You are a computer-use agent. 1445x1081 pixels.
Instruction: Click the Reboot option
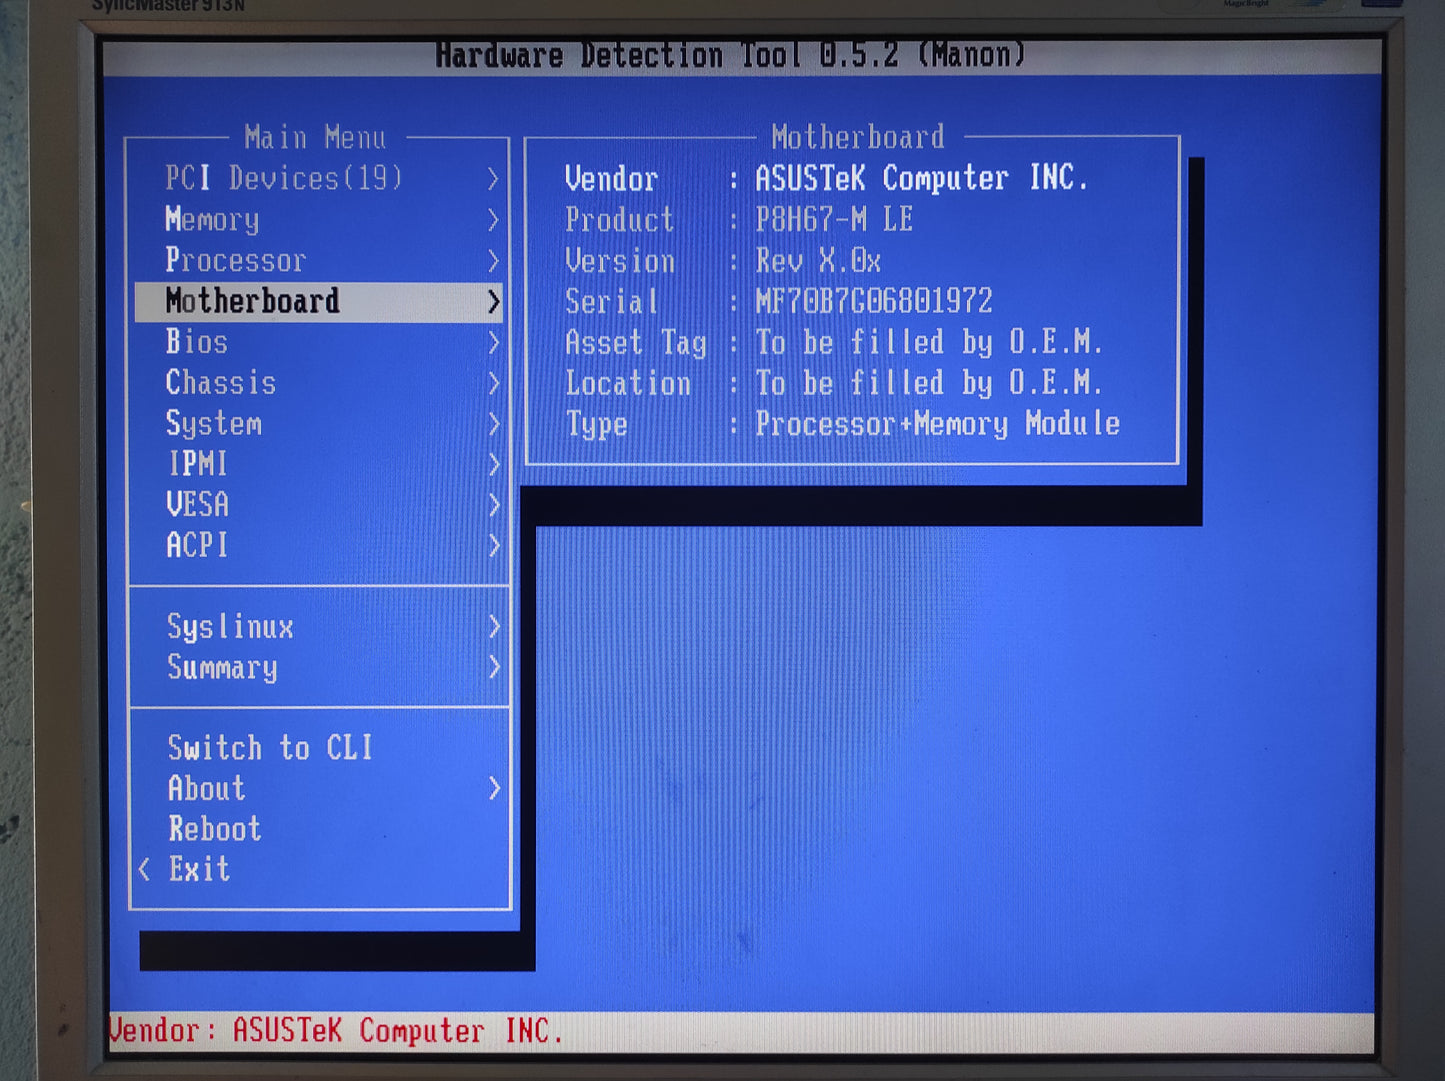tap(215, 829)
